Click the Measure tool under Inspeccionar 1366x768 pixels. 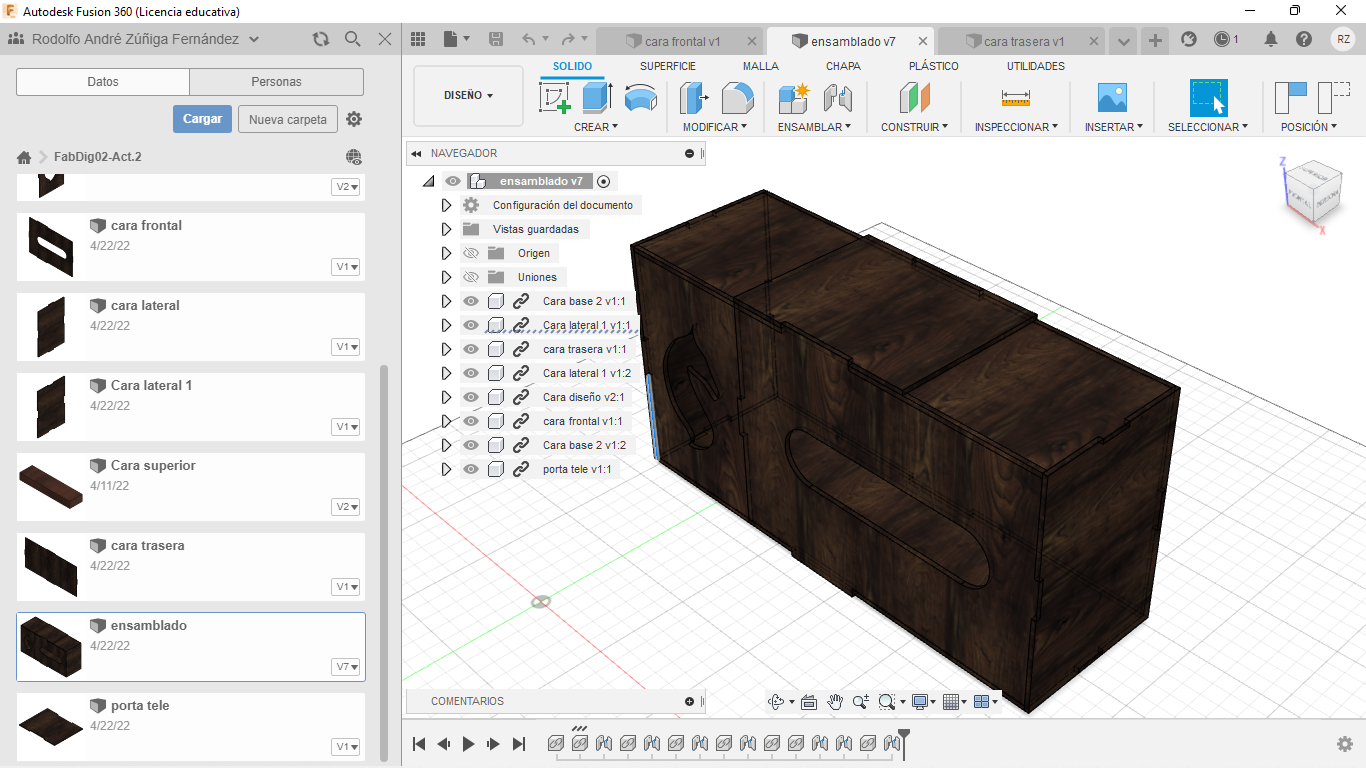click(1016, 98)
